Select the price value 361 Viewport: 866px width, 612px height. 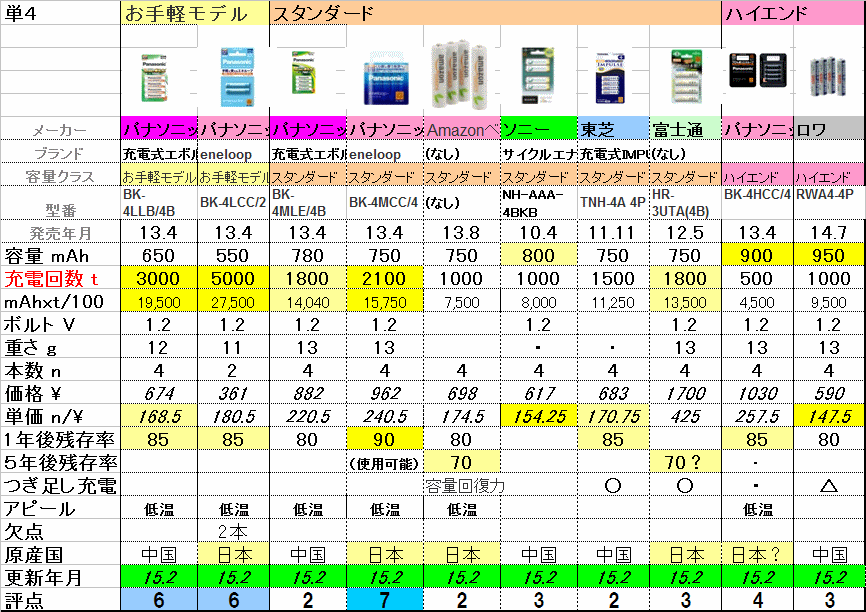tap(234, 393)
